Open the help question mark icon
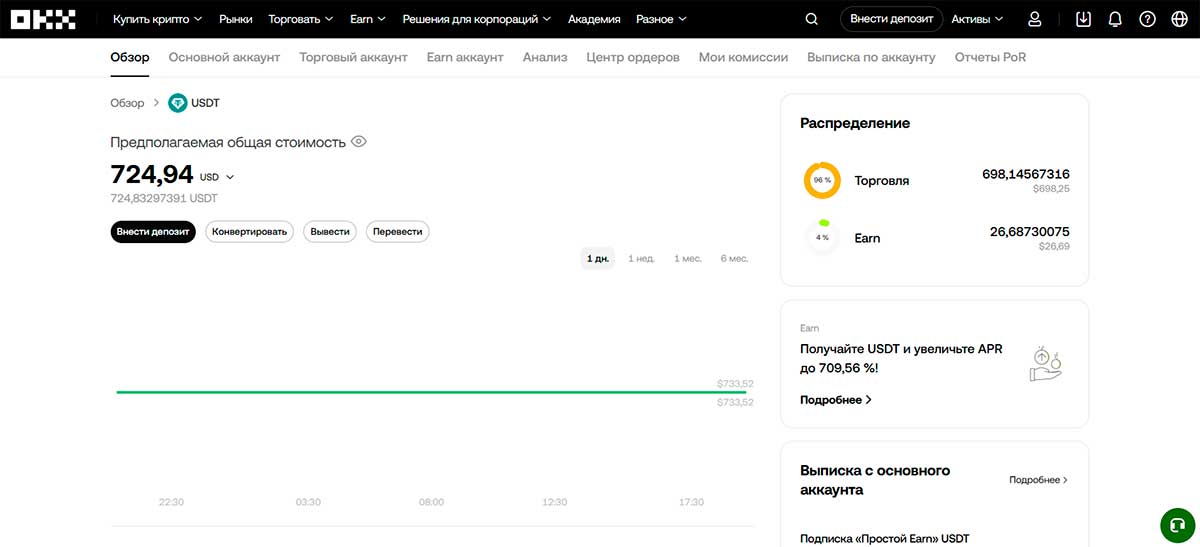1200x547 pixels. click(1147, 19)
